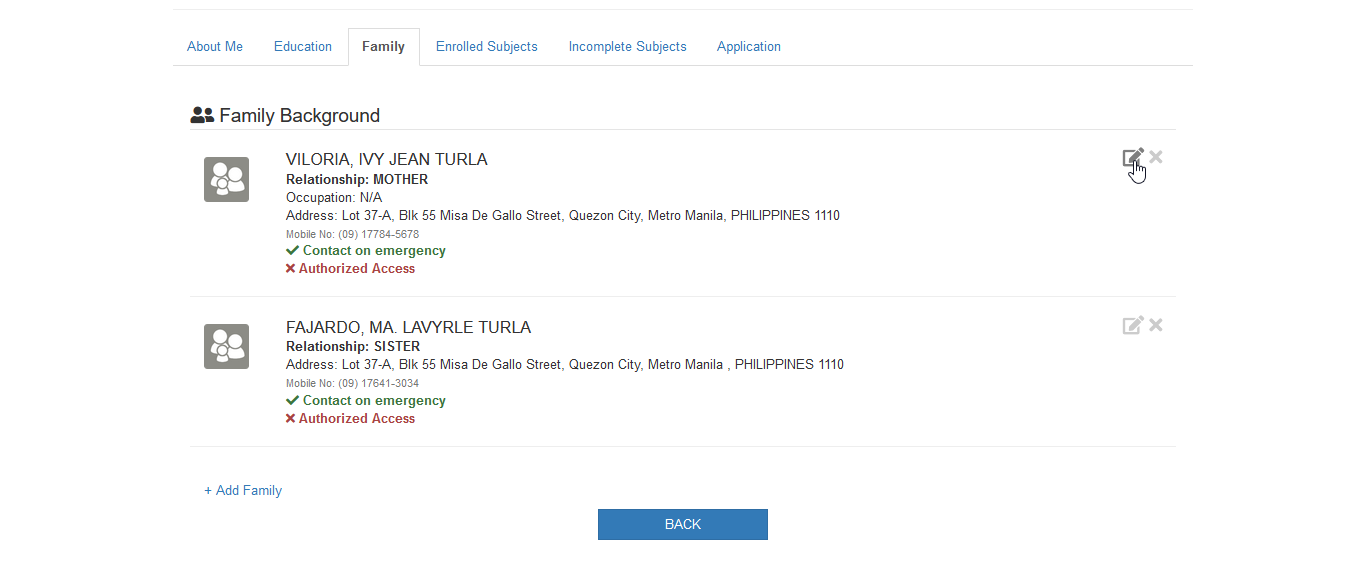Viewport: 1352px width, 564px height.
Task: Click the family avatar icon beside VILORIA
Action: pos(226,180)
